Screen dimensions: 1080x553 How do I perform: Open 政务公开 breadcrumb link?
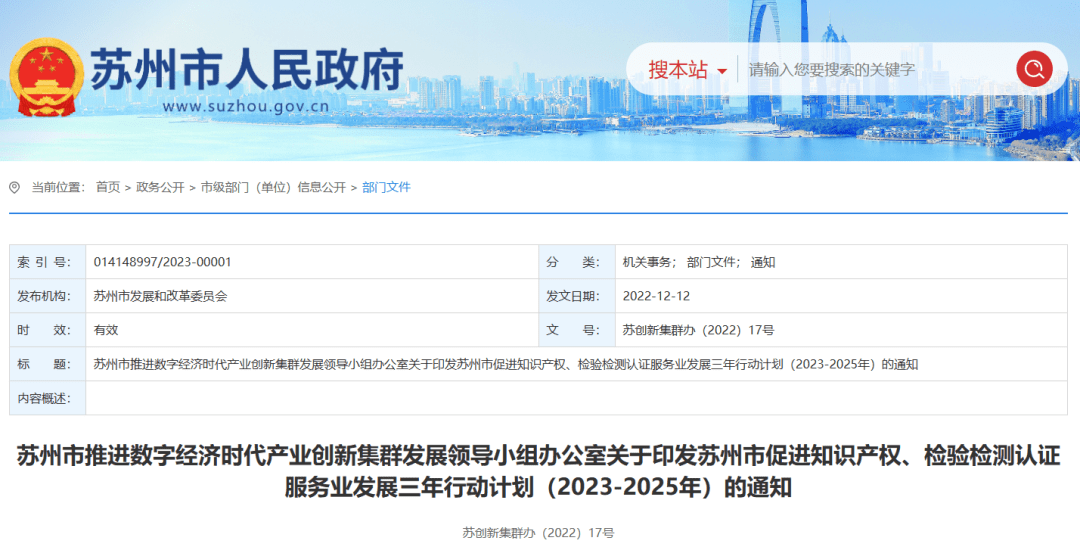tap(160, 187)
